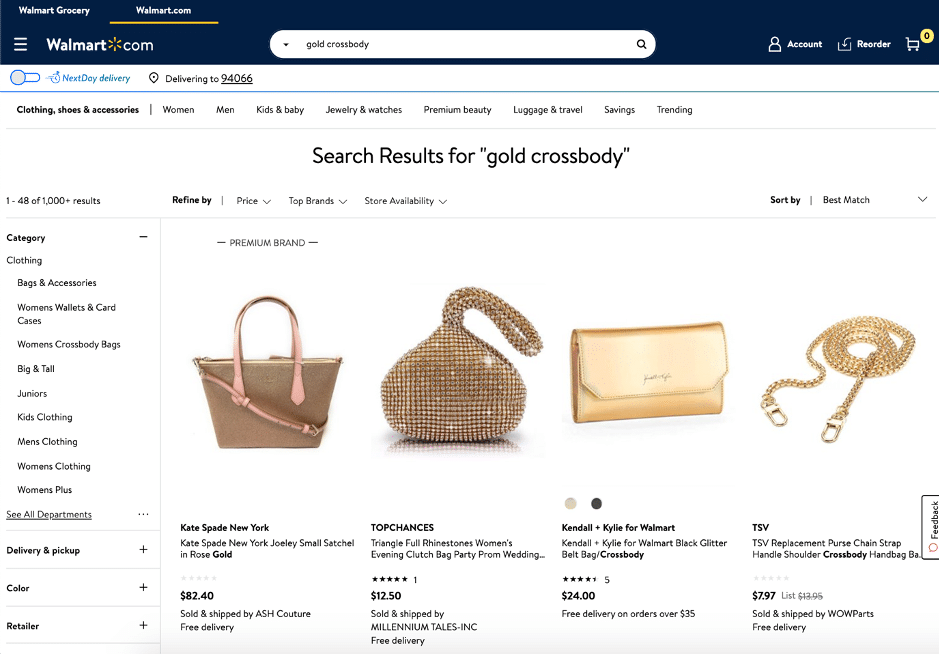Expand the Delivery & pickup filter

pyautogui.click(x=143, y=550)
